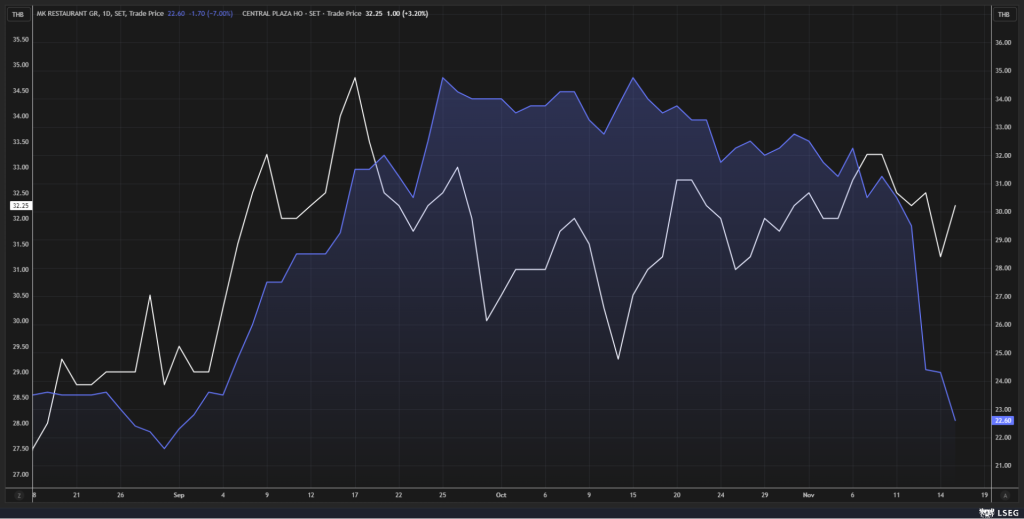Click the blue 22.60 price tag on right axis
Screen dimensions: 1024x519
(x=1003, y=421)
